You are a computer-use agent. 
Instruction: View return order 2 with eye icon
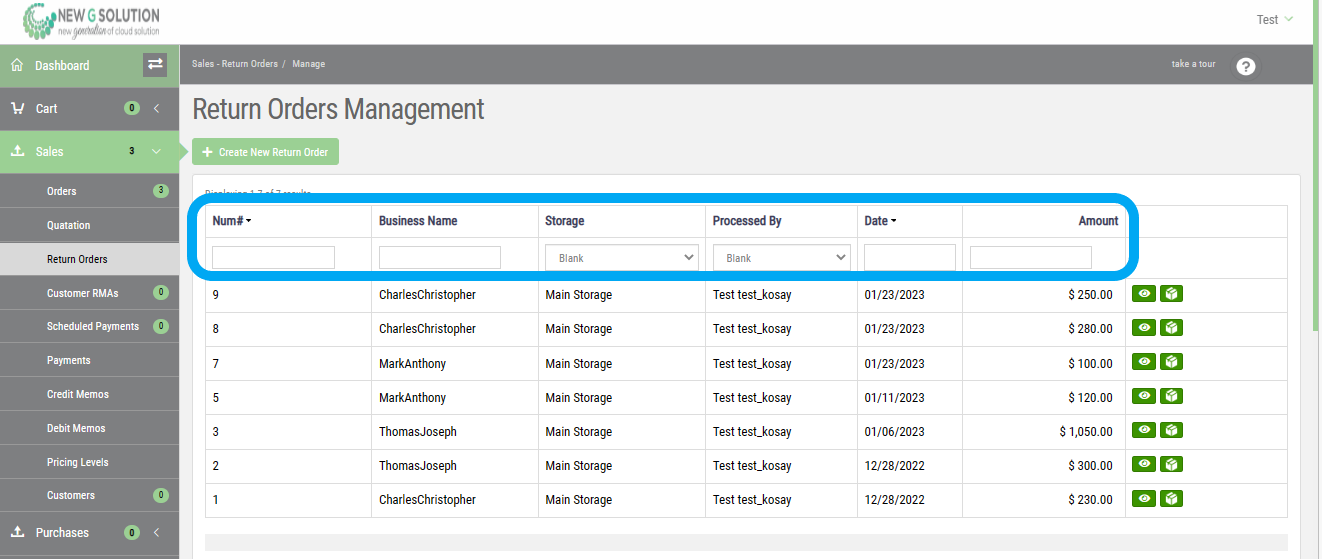[1144, 464]
